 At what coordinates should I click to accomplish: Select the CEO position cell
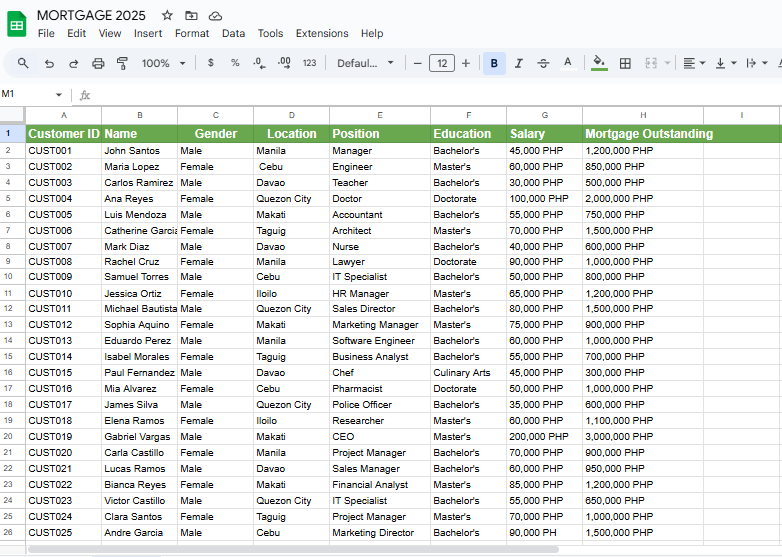point(380,437)
